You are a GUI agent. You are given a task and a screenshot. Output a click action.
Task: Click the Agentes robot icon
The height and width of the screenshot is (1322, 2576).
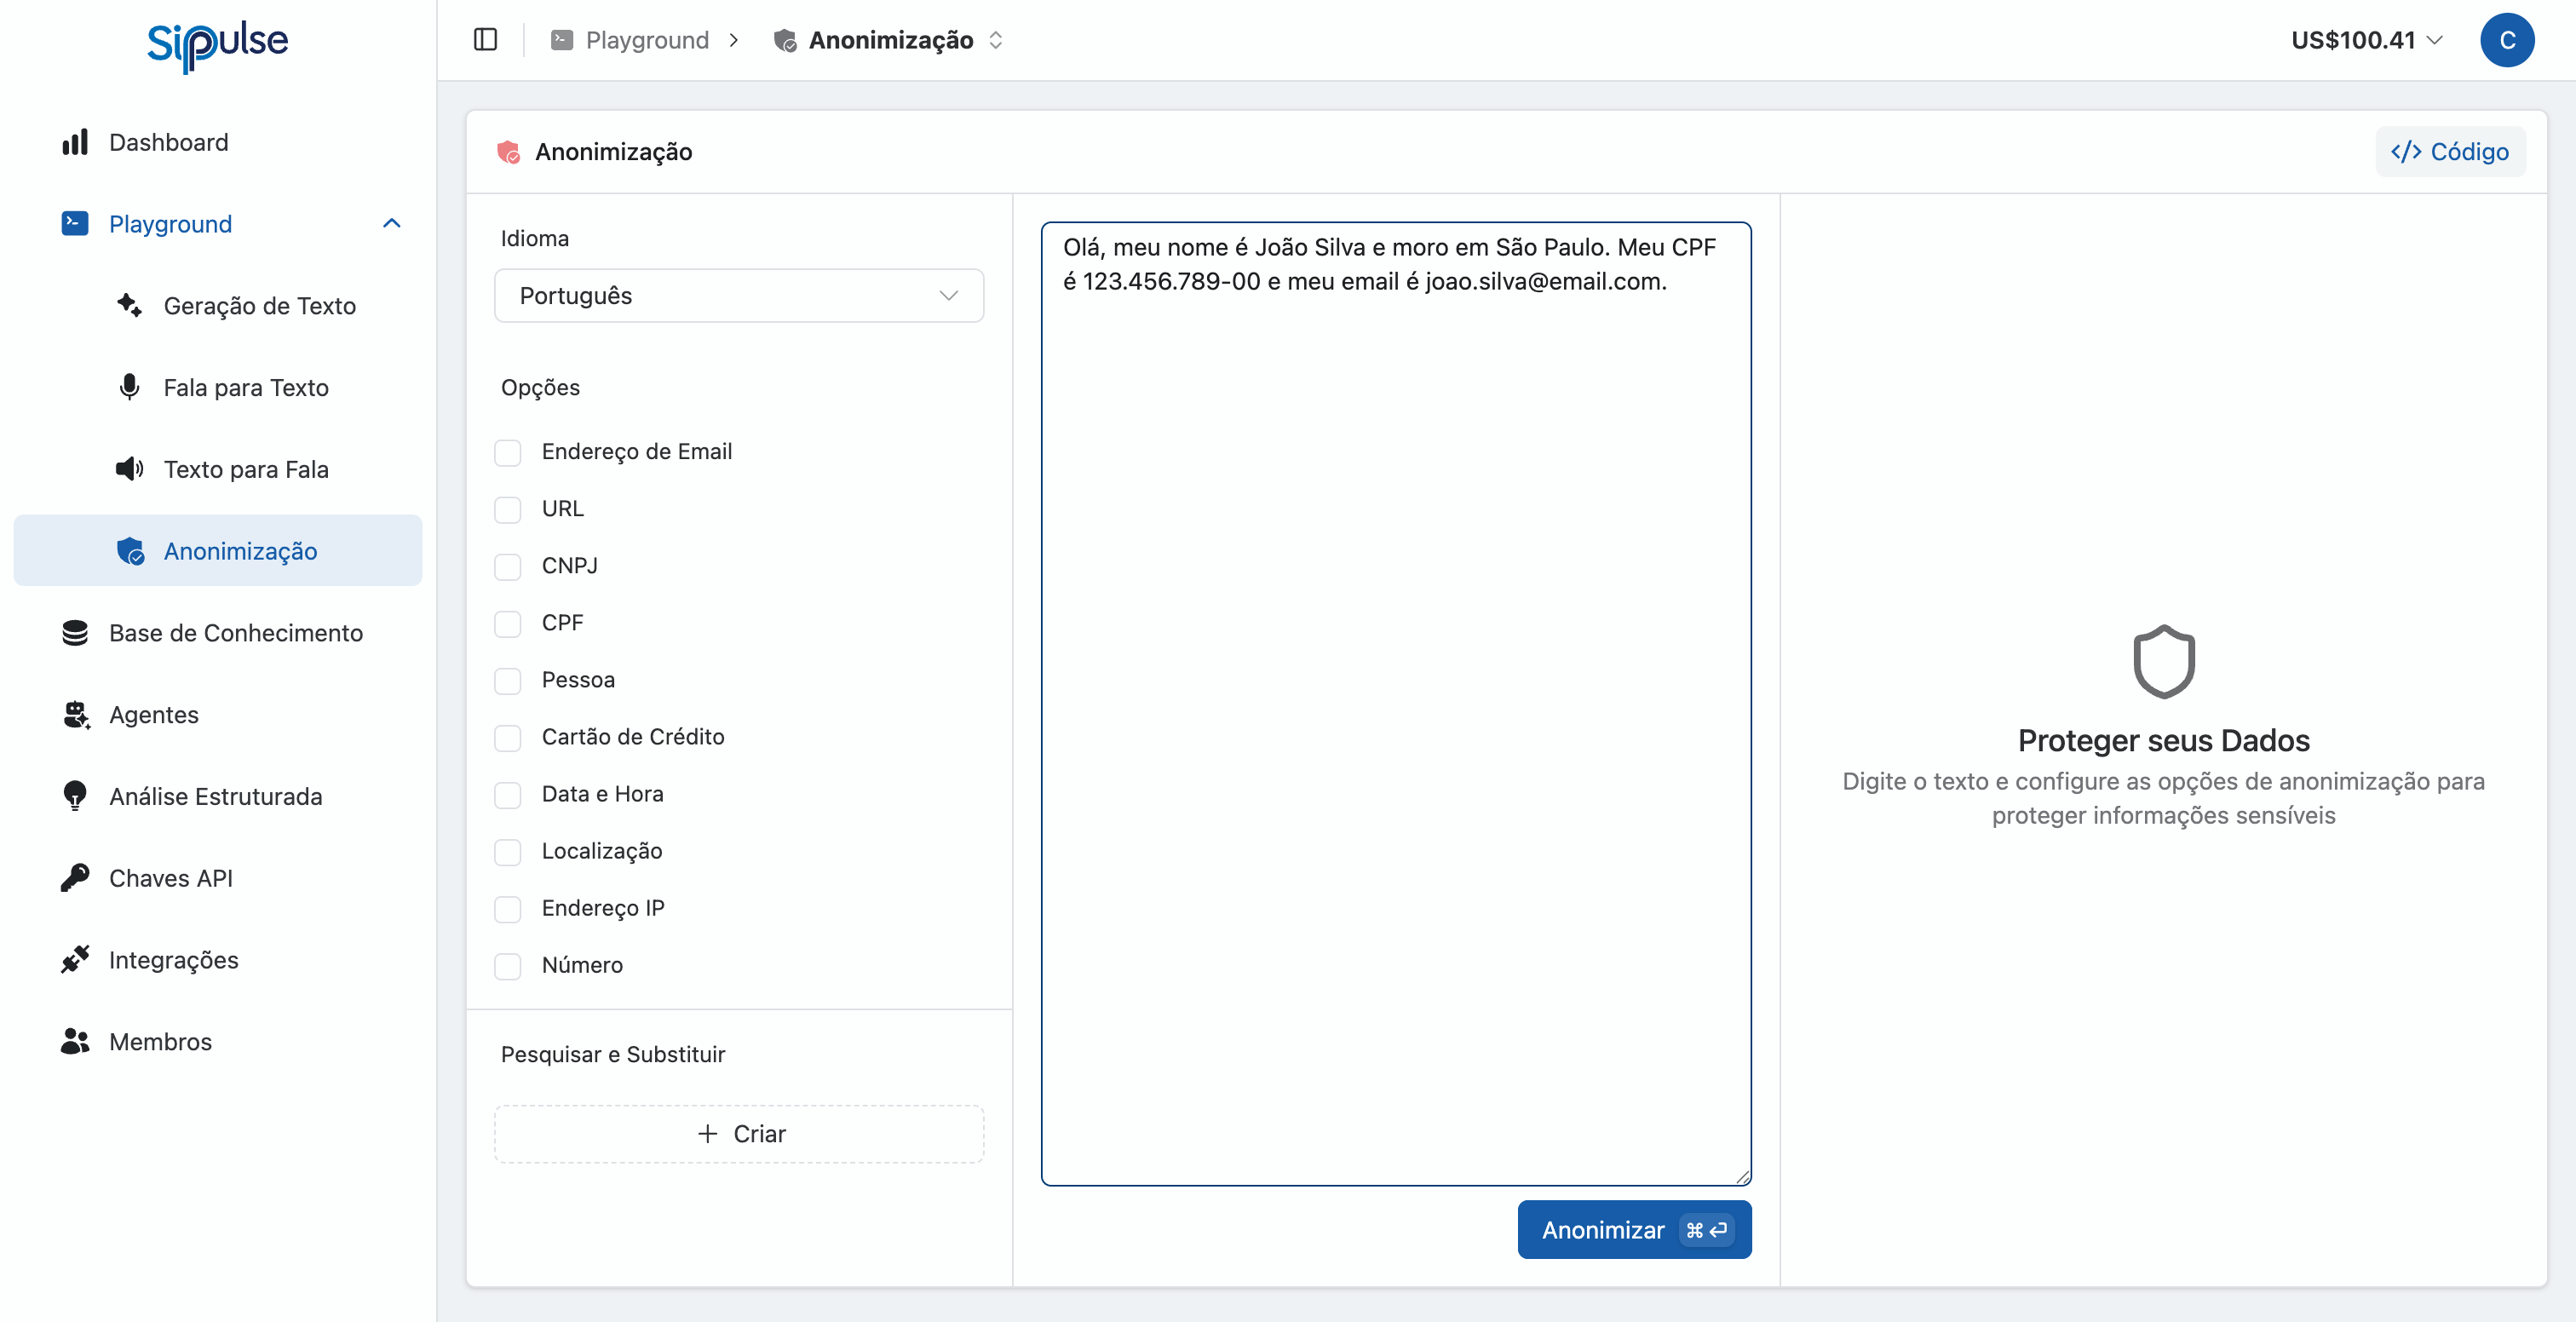[75, 715]
